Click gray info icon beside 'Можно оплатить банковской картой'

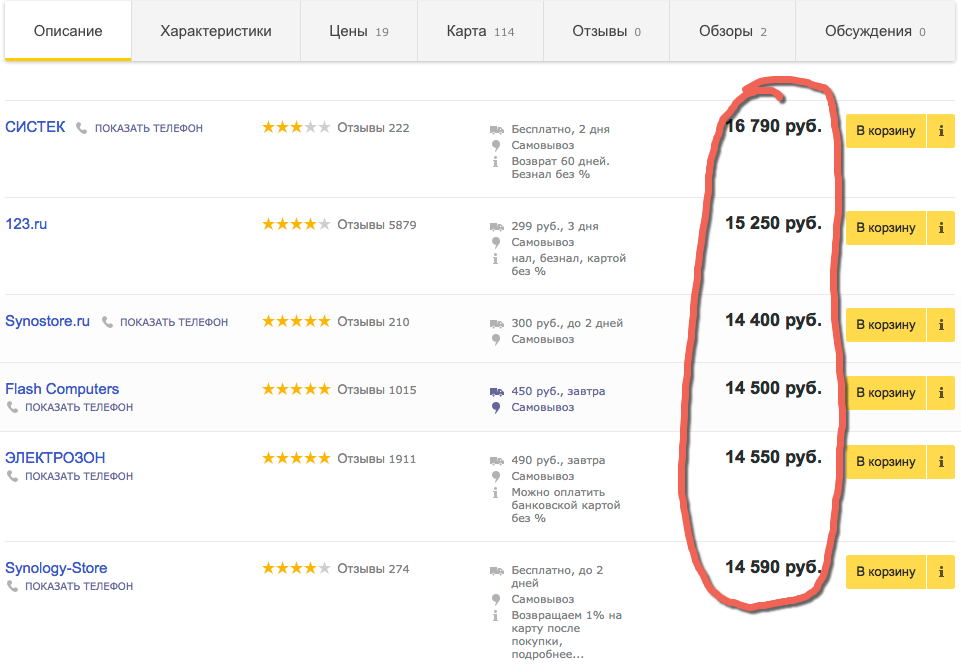coord(495,493)
